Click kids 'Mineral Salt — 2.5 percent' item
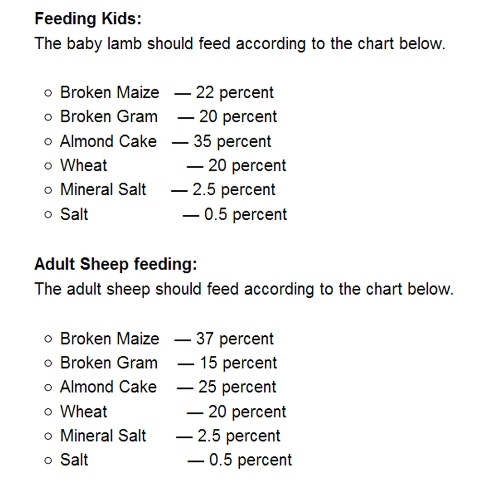The height and width of the screenshot is (481, 480). click(x=168, y=190)
